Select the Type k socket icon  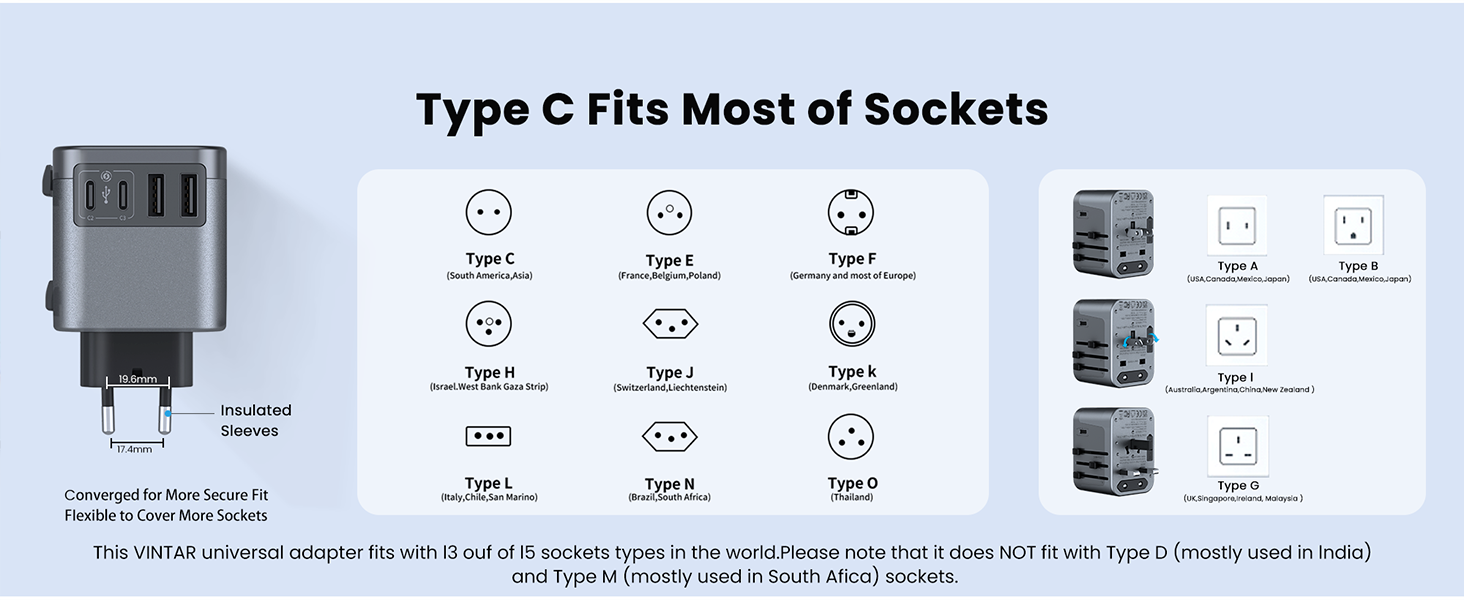pyautogui.click(x=852, y=324)
